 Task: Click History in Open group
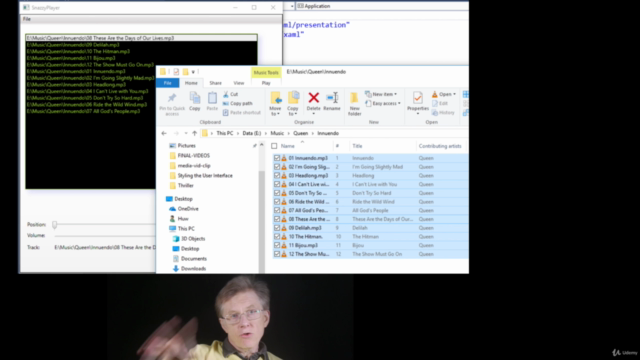click(x=443, y=112)
